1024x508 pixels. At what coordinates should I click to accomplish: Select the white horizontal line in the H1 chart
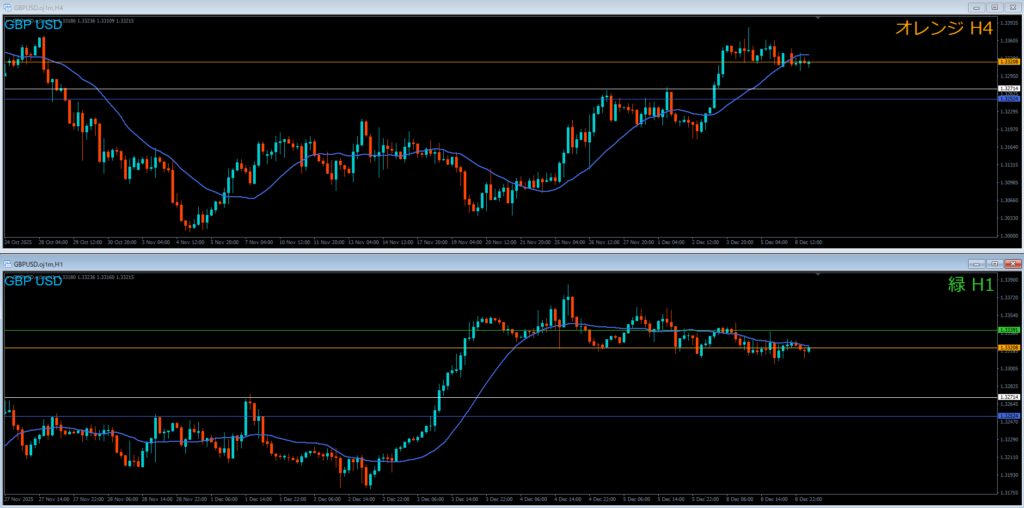pyautogui.click(x=500, y=398)
